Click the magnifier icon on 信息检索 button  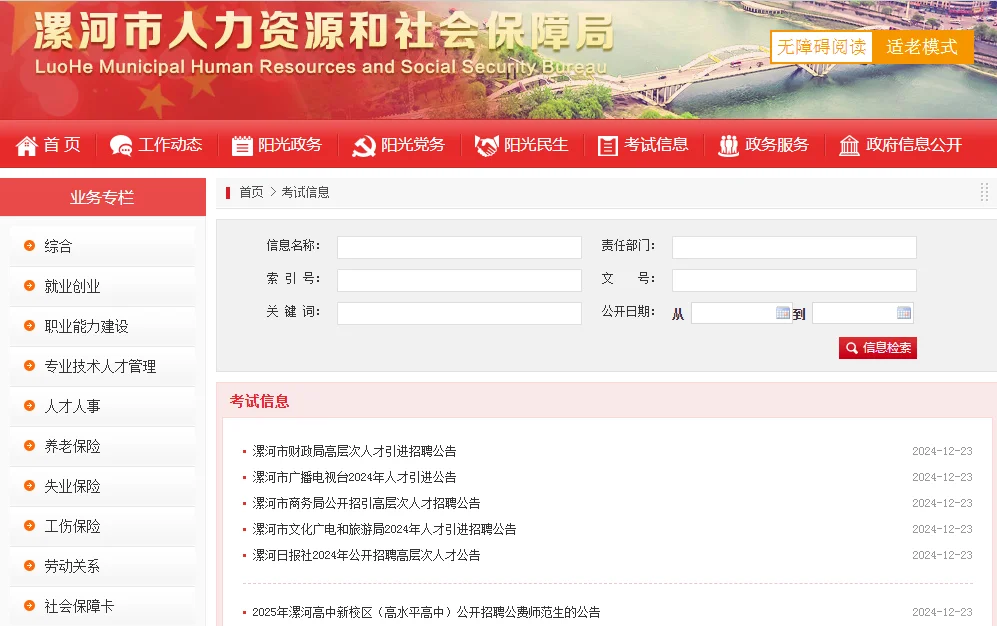pos(852,348)
